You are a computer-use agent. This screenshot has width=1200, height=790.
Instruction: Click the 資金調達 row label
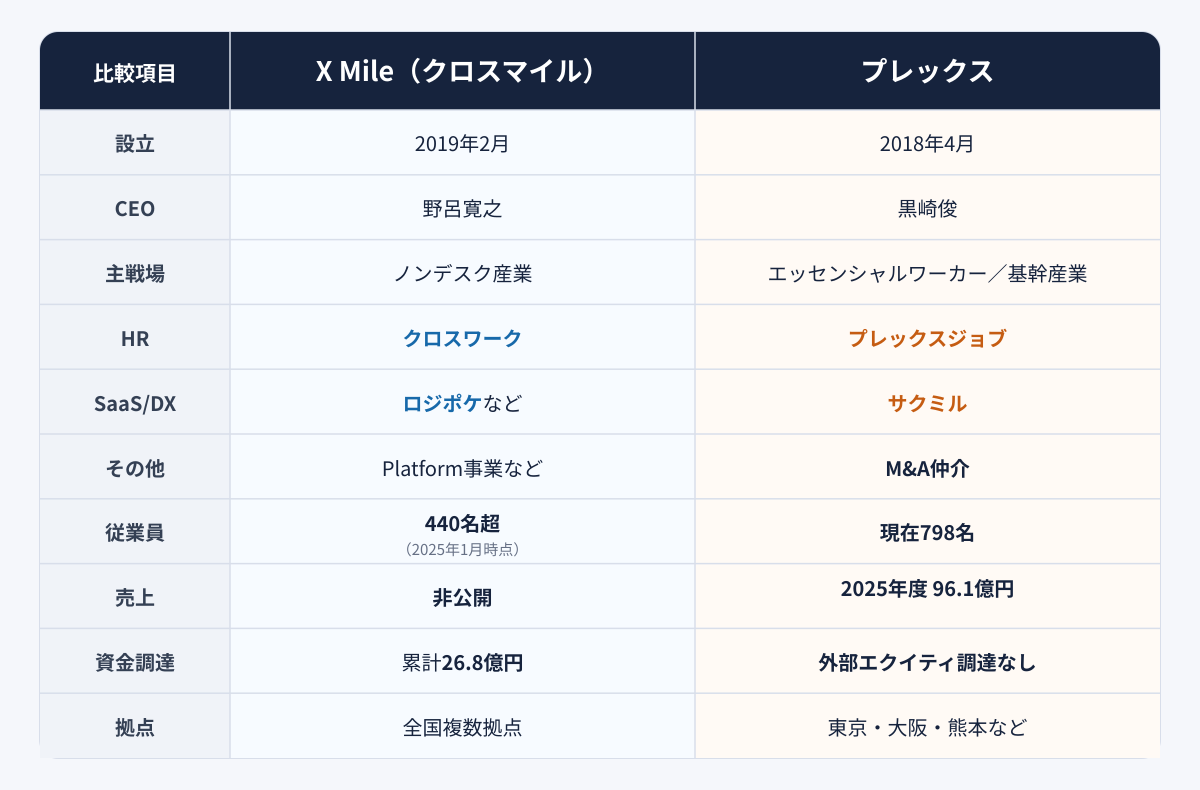(135, 662)
